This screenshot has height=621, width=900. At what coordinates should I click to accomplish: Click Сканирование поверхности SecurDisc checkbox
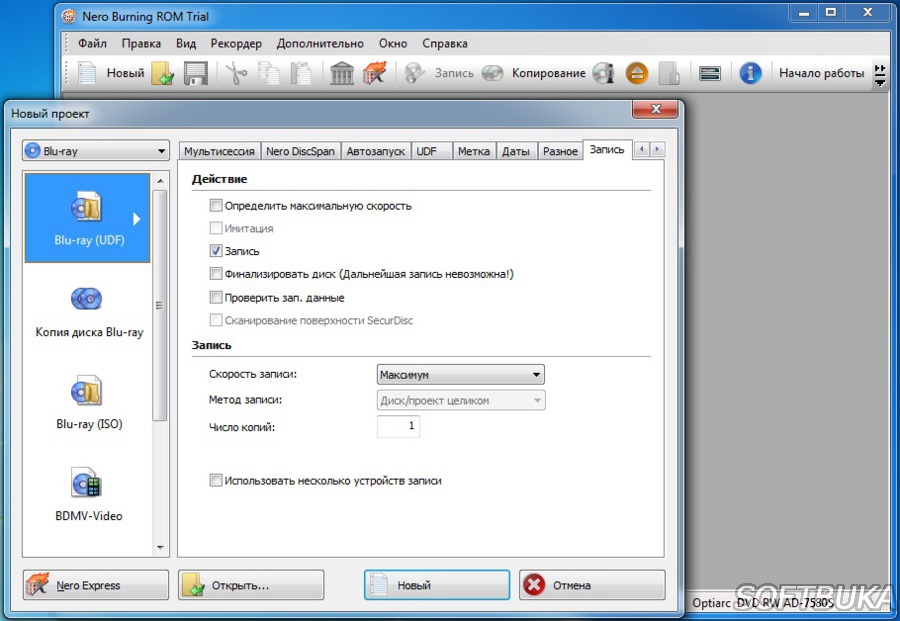click(x=216, y=320)
